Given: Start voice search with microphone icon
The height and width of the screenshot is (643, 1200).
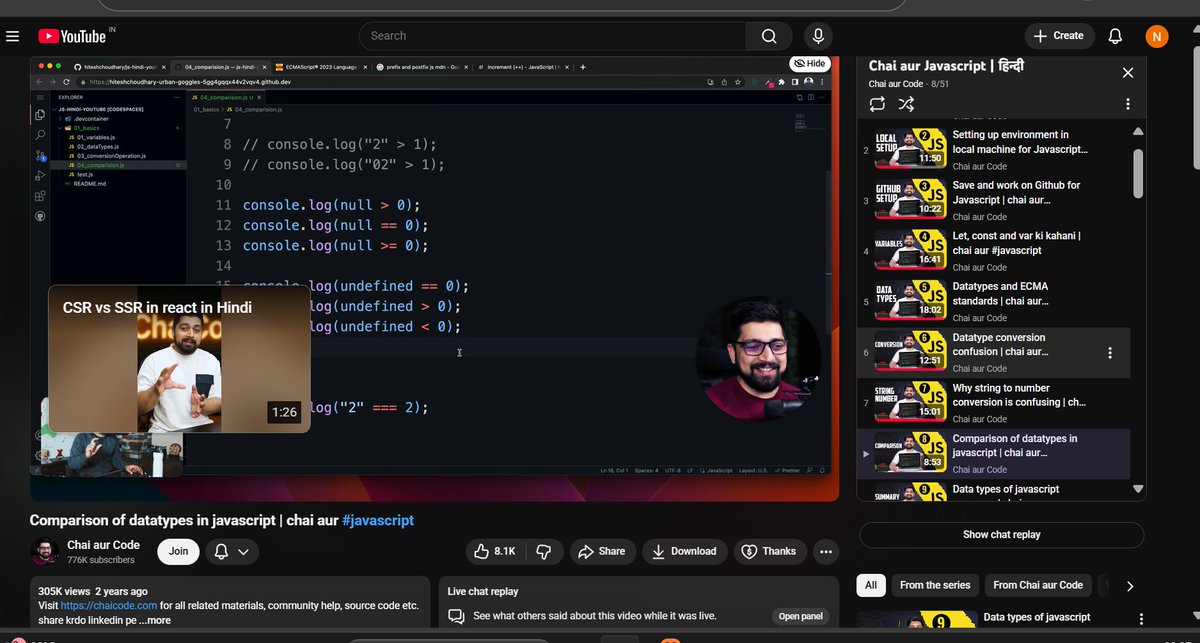Looking at the screenshot, I should click(x=819, y=36).
